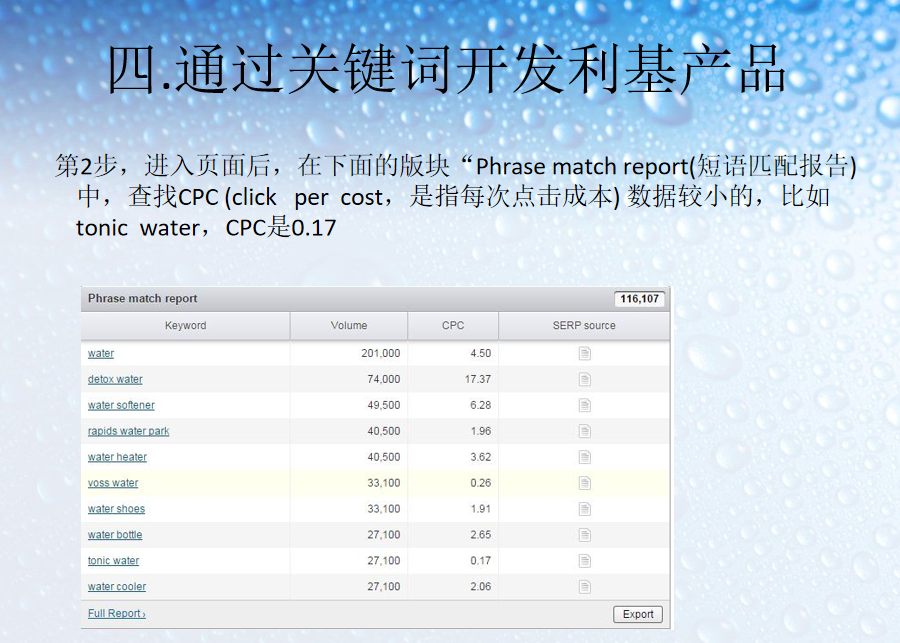Open SERP source icon for detox water

coord(584,380)
